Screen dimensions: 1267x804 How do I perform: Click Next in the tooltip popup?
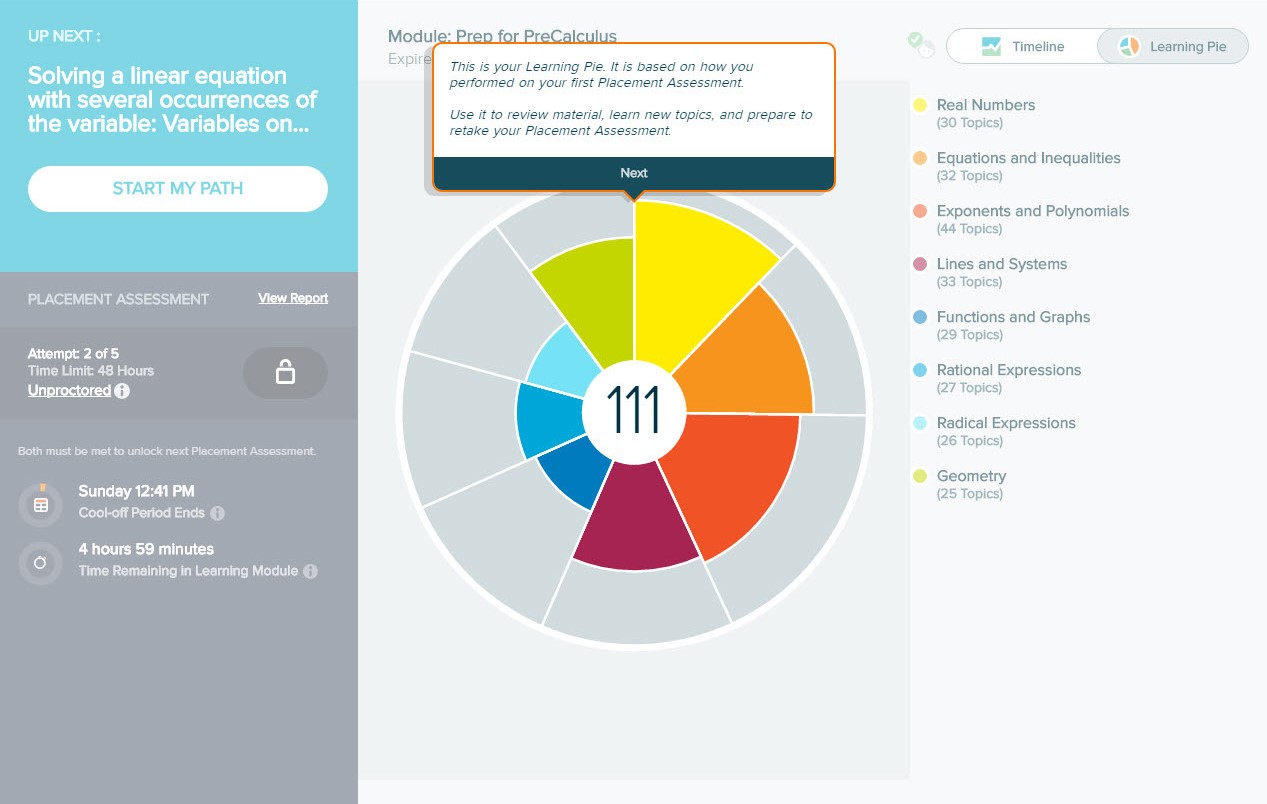634,173
